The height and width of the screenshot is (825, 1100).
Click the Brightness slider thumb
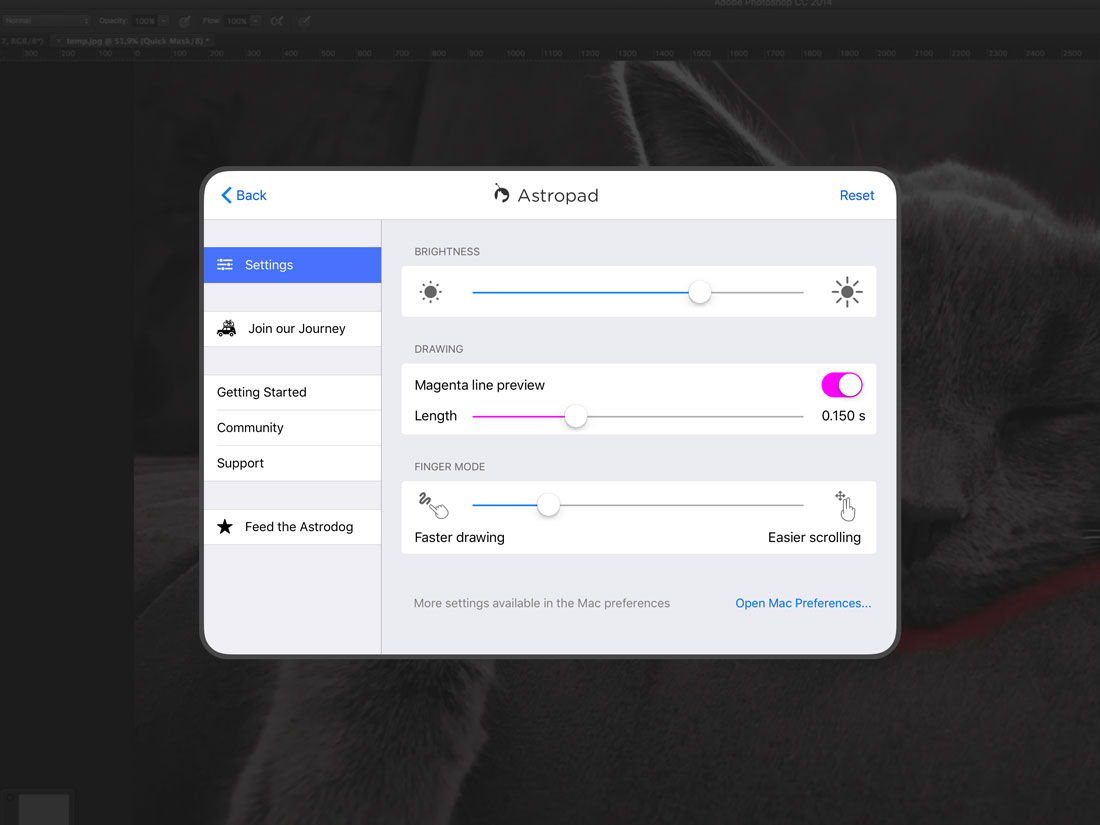699,292
